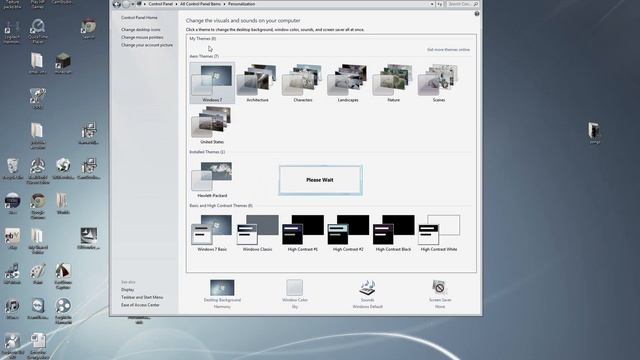Click Get more themes online link
This screenshot has width=640, height=360.
(448, 49)
